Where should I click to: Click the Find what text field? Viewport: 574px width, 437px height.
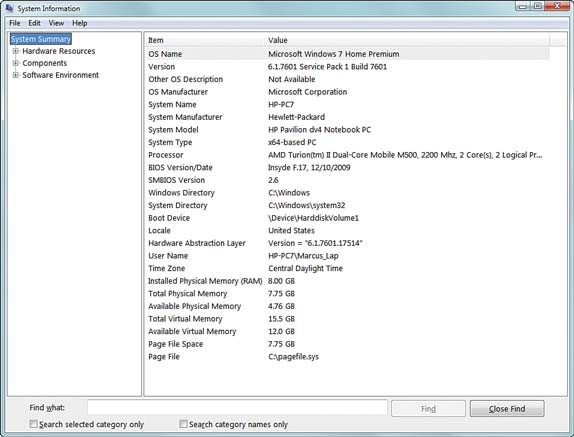pos(237,408)
